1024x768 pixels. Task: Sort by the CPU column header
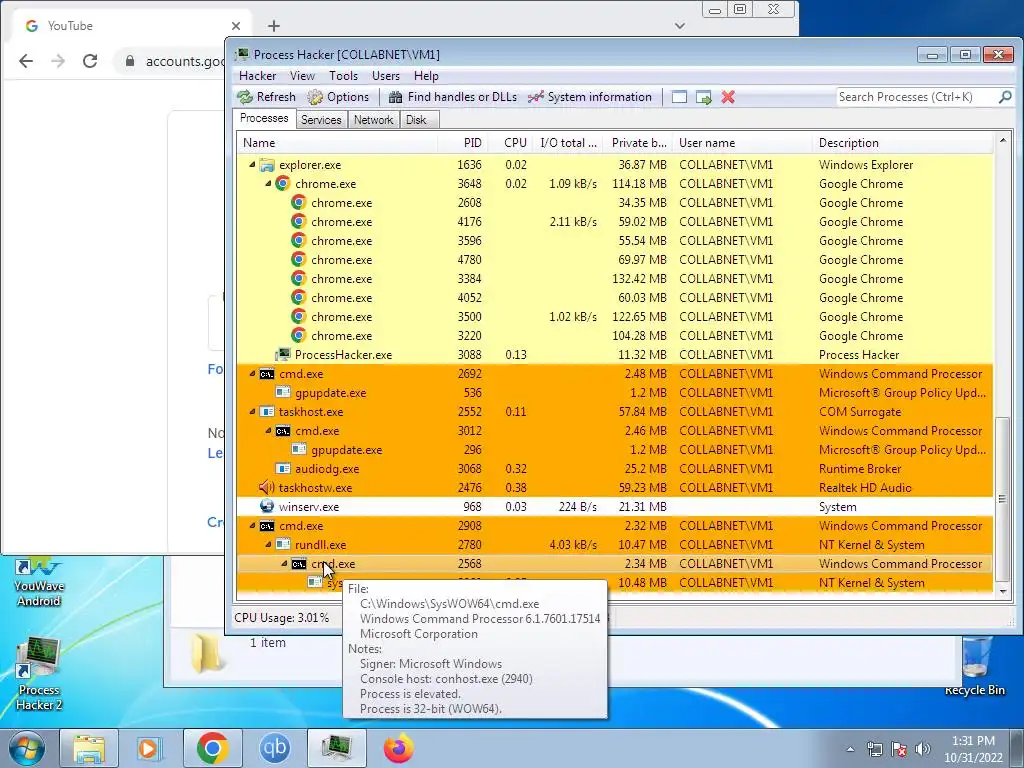click(511, 142)
